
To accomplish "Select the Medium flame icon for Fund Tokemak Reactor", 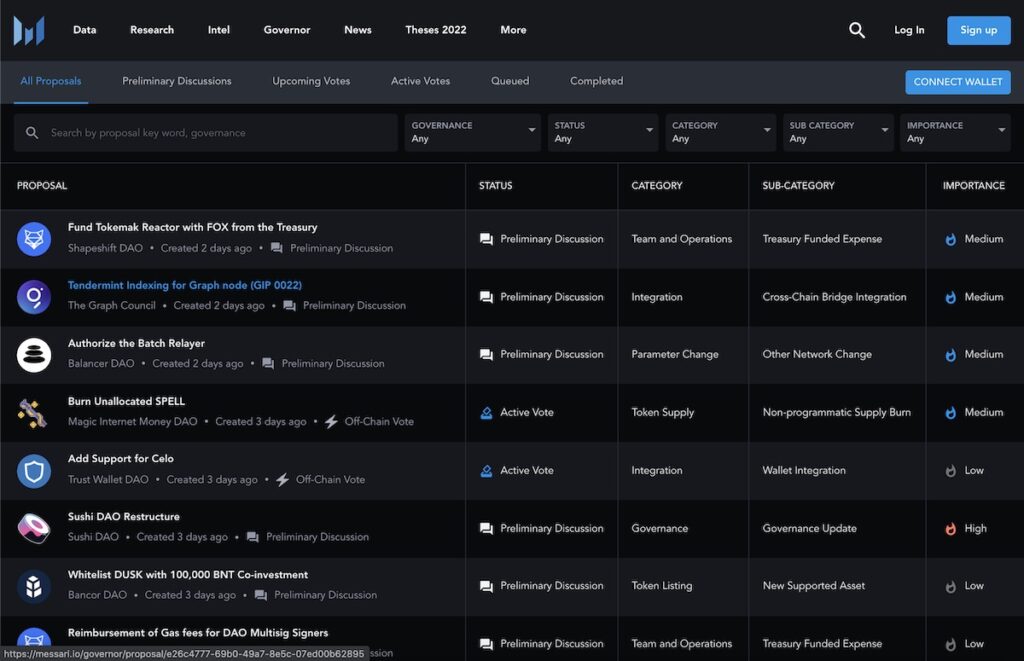I will [951, 239].
